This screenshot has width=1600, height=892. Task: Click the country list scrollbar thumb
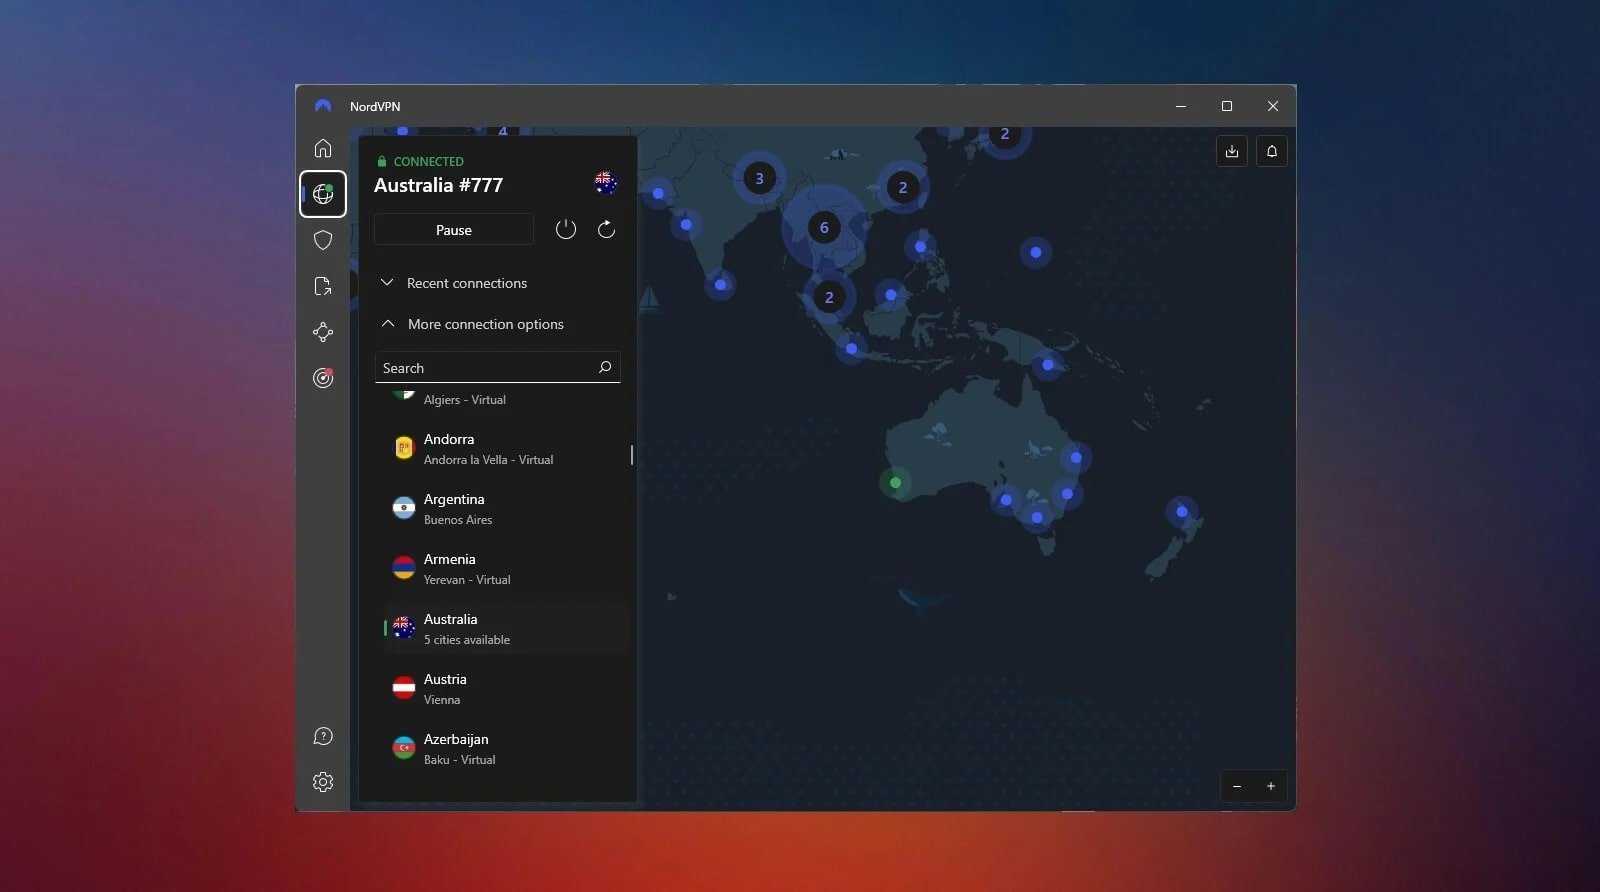[632, 455]
